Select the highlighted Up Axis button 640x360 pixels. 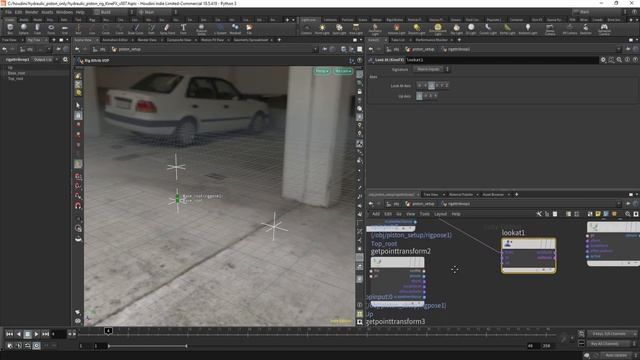coord(419,96)
